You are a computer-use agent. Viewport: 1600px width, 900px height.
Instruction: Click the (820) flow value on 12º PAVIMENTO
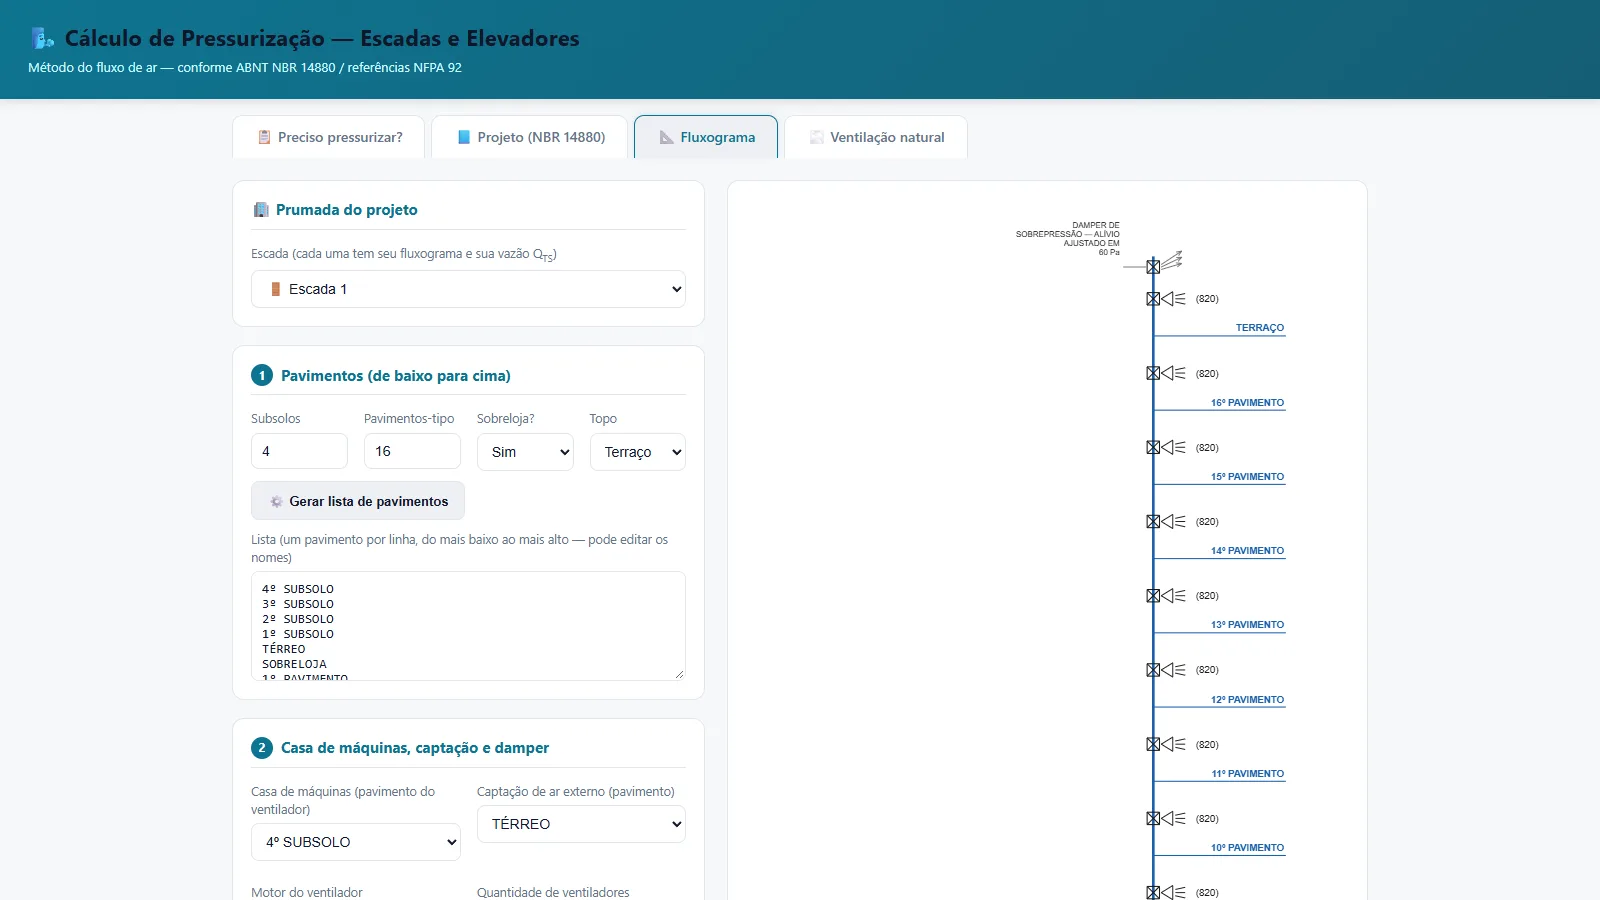[x=1207, y=670]
